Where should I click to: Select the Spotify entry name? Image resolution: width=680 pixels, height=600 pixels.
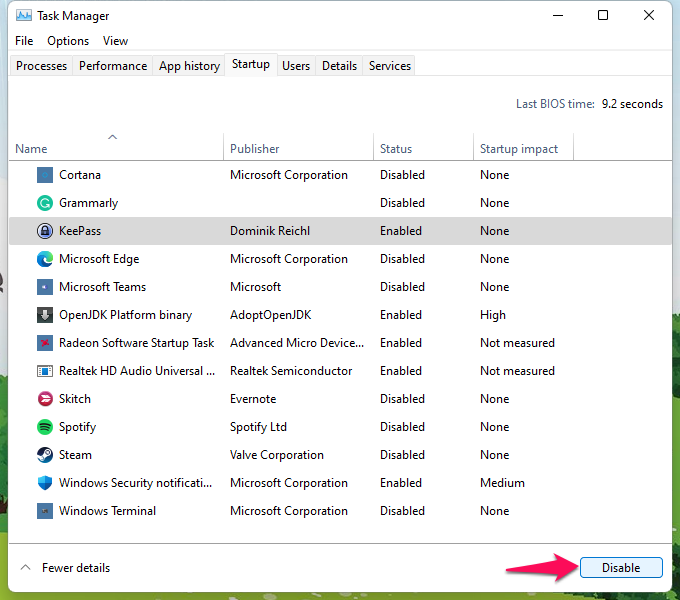(x=77, y=427)
